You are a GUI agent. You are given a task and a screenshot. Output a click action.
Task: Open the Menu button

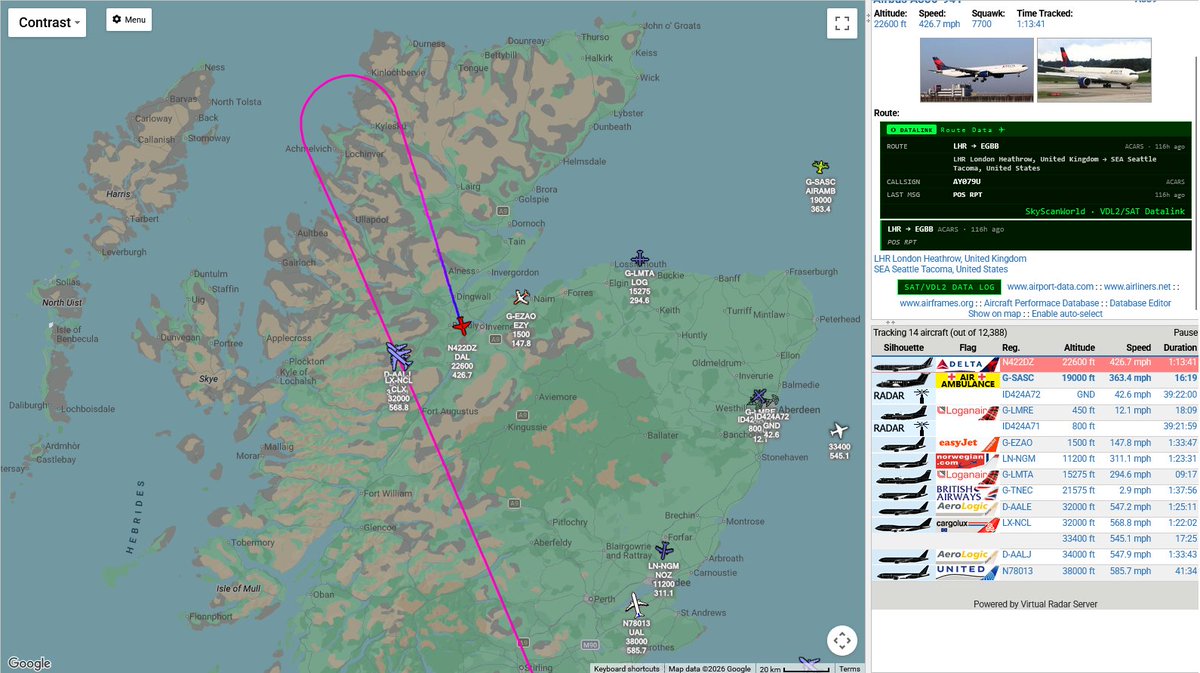(129, 19)
